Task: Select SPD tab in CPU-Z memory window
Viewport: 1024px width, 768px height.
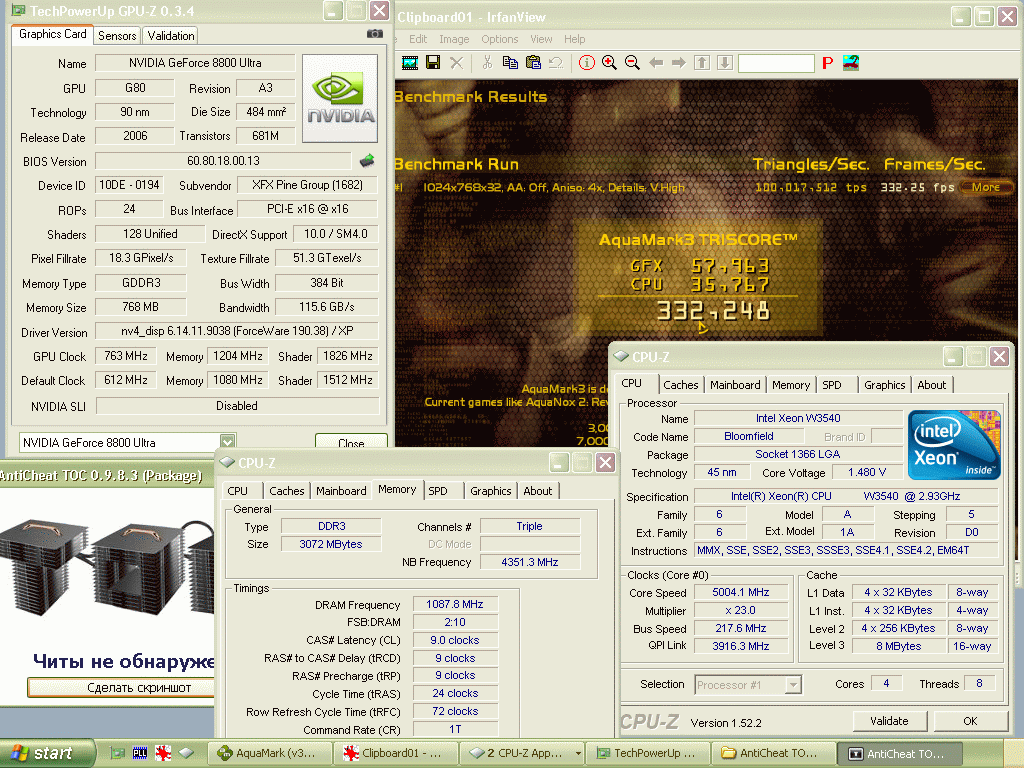Action: [438, 490]
